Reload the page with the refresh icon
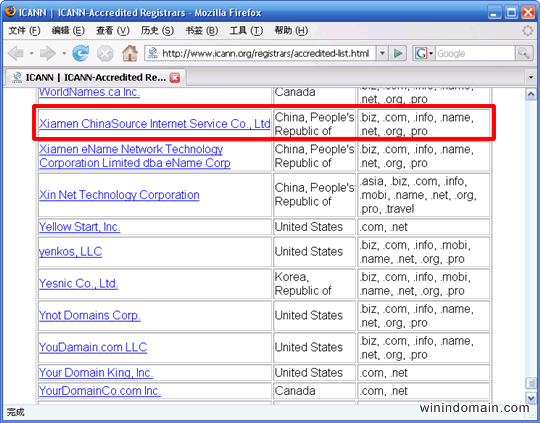 coord(81,53)
